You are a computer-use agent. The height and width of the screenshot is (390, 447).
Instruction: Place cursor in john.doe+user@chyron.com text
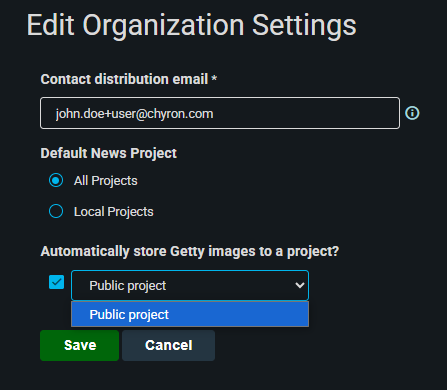[134, 114]
